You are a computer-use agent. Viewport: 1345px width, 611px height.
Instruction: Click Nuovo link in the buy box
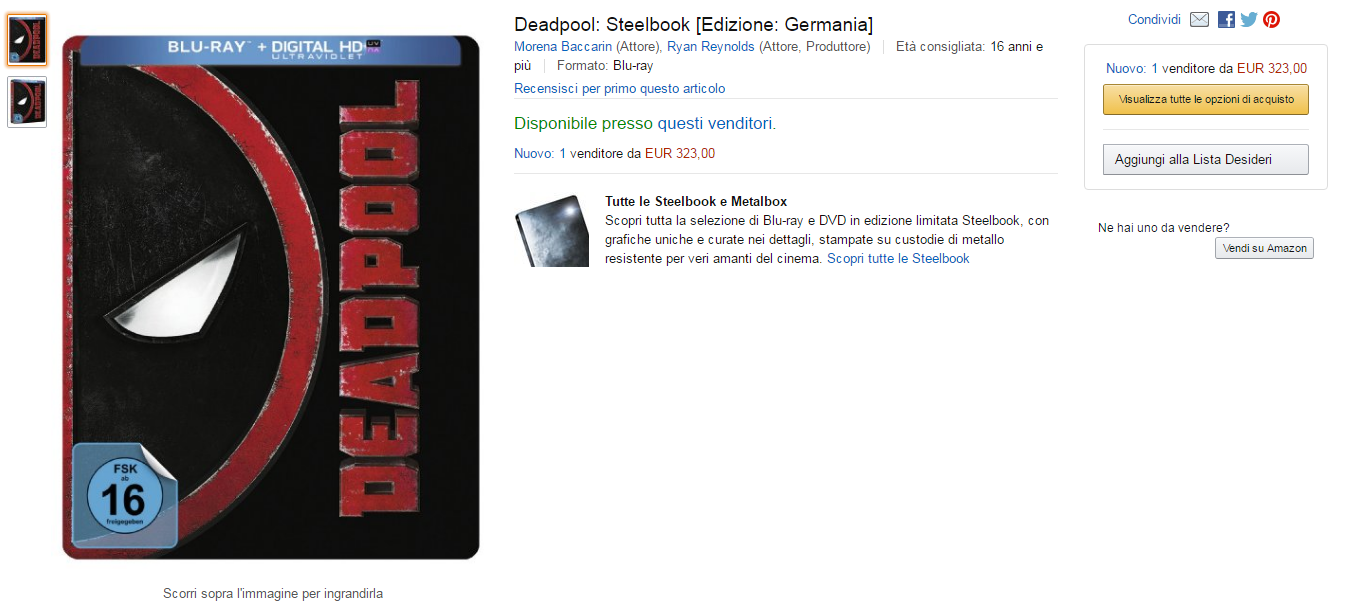click(x=1125, y=69)
